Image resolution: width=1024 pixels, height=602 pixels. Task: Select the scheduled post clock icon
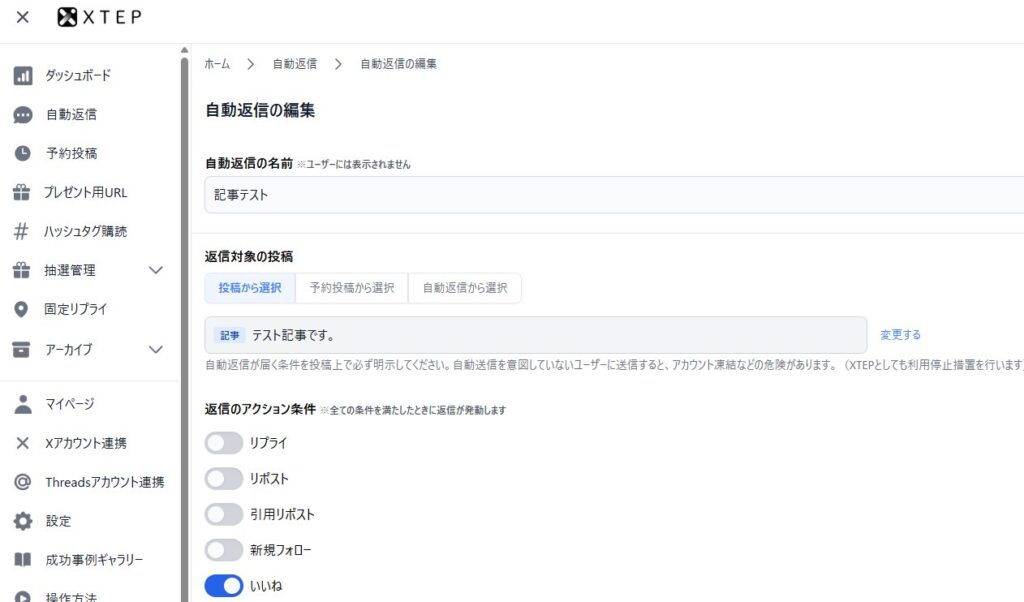pos(22,153)
